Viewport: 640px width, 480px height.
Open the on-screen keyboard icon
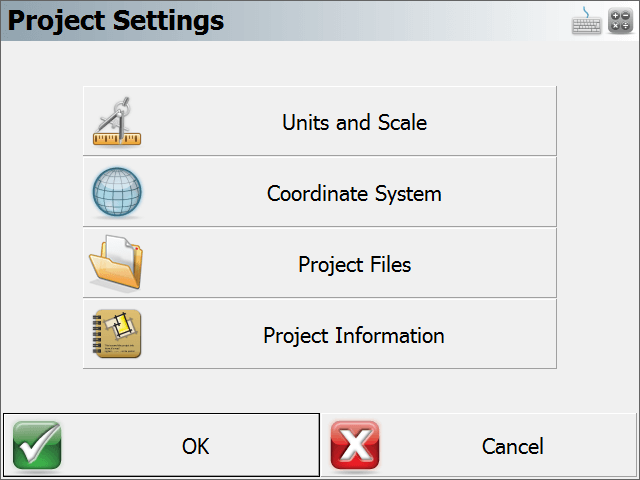(586, 21)
